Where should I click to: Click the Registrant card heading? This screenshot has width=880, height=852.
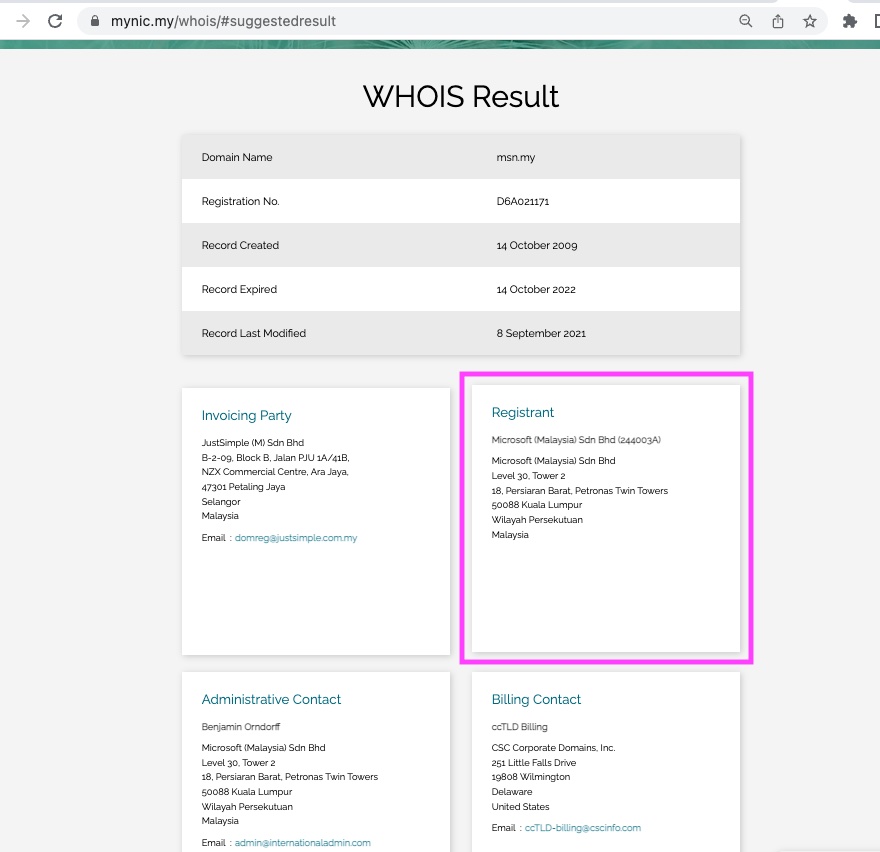tap(523, 413)
